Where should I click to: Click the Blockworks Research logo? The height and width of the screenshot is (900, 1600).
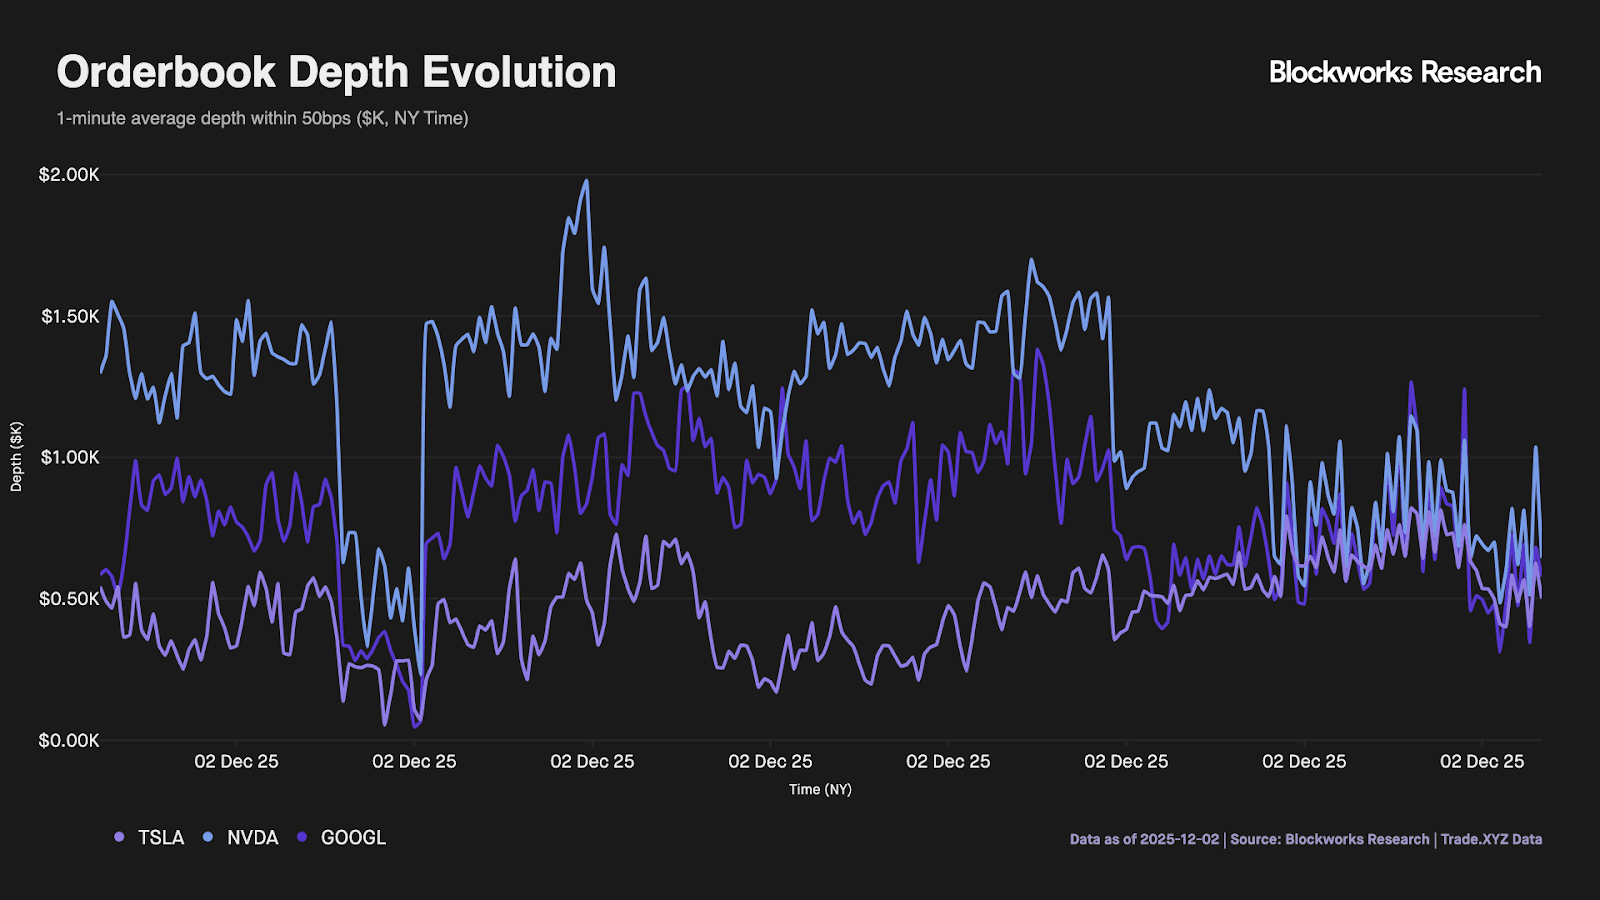[x=1404, y=72]
